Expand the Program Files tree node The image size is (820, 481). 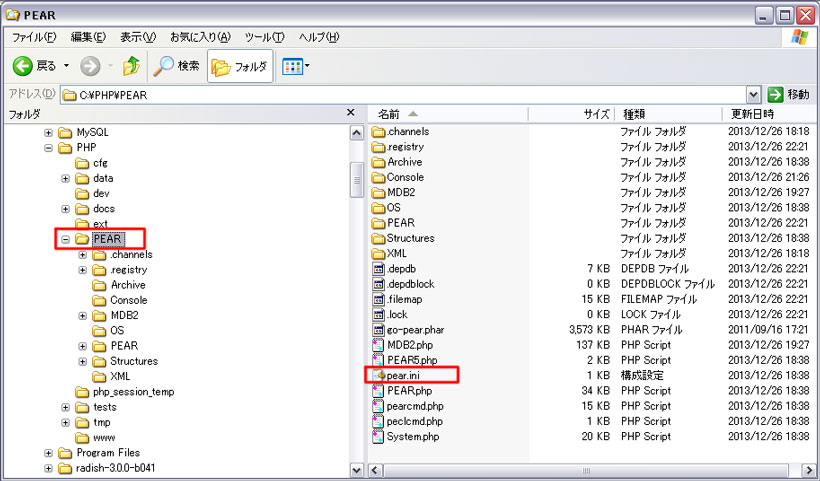click(48, 453)
